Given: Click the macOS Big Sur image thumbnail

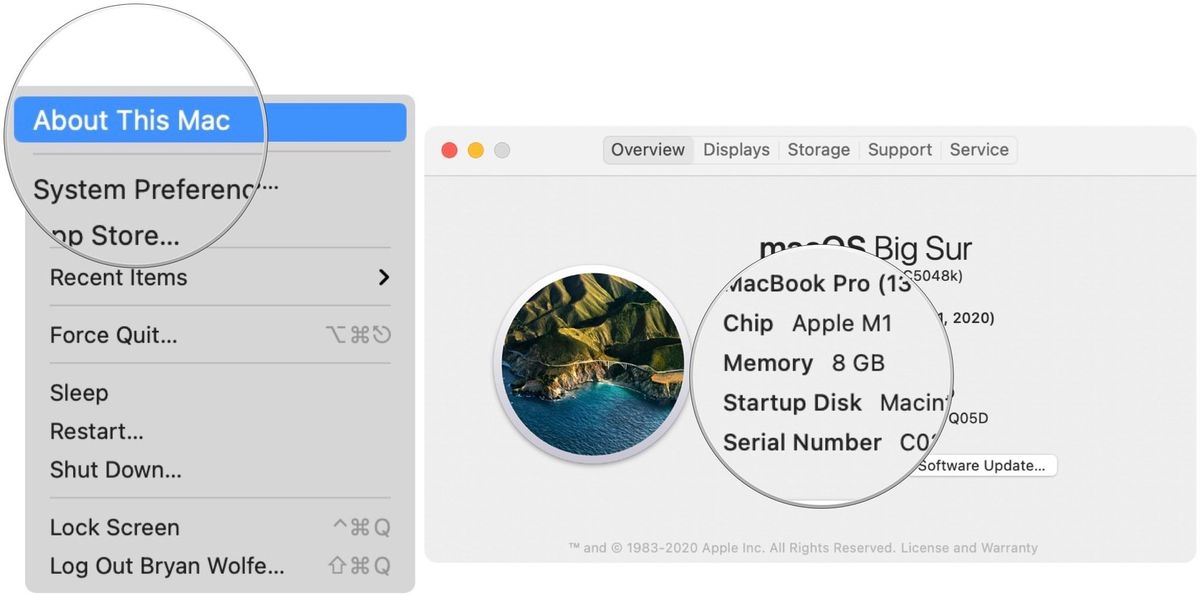Looking at the screenshot, I should [594, 363].
